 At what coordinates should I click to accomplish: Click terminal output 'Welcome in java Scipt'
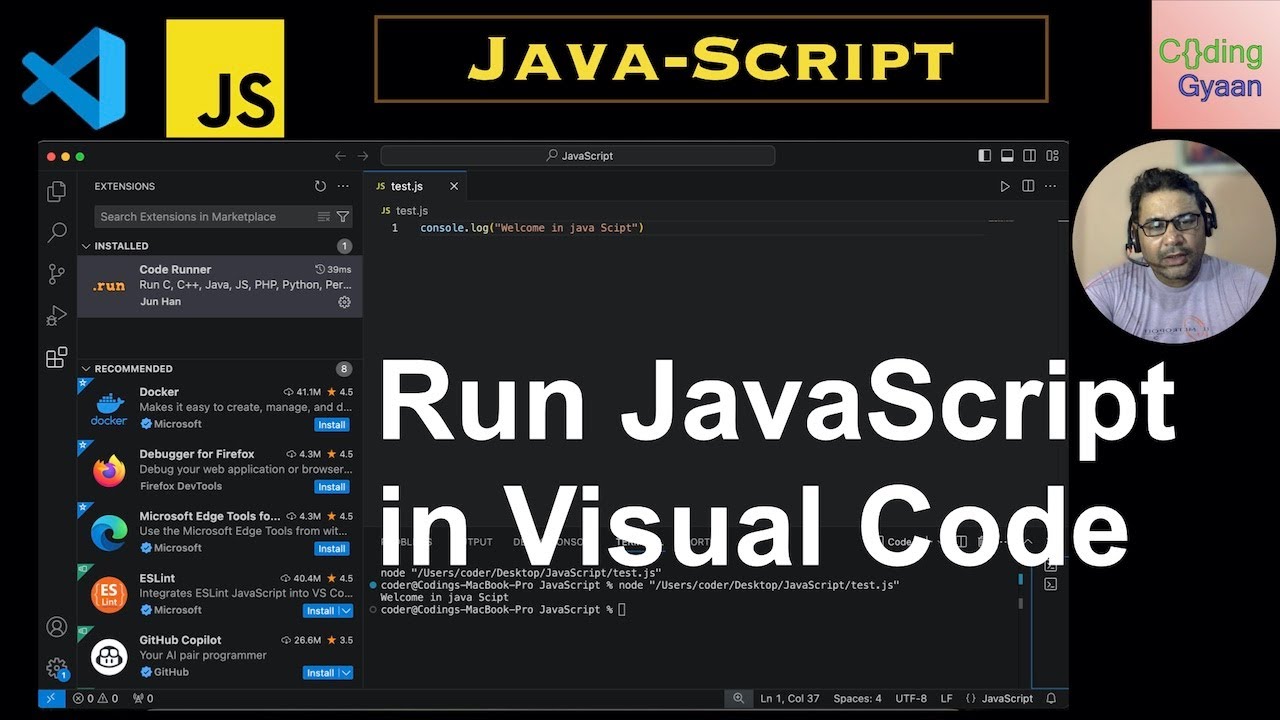point(444,597)
